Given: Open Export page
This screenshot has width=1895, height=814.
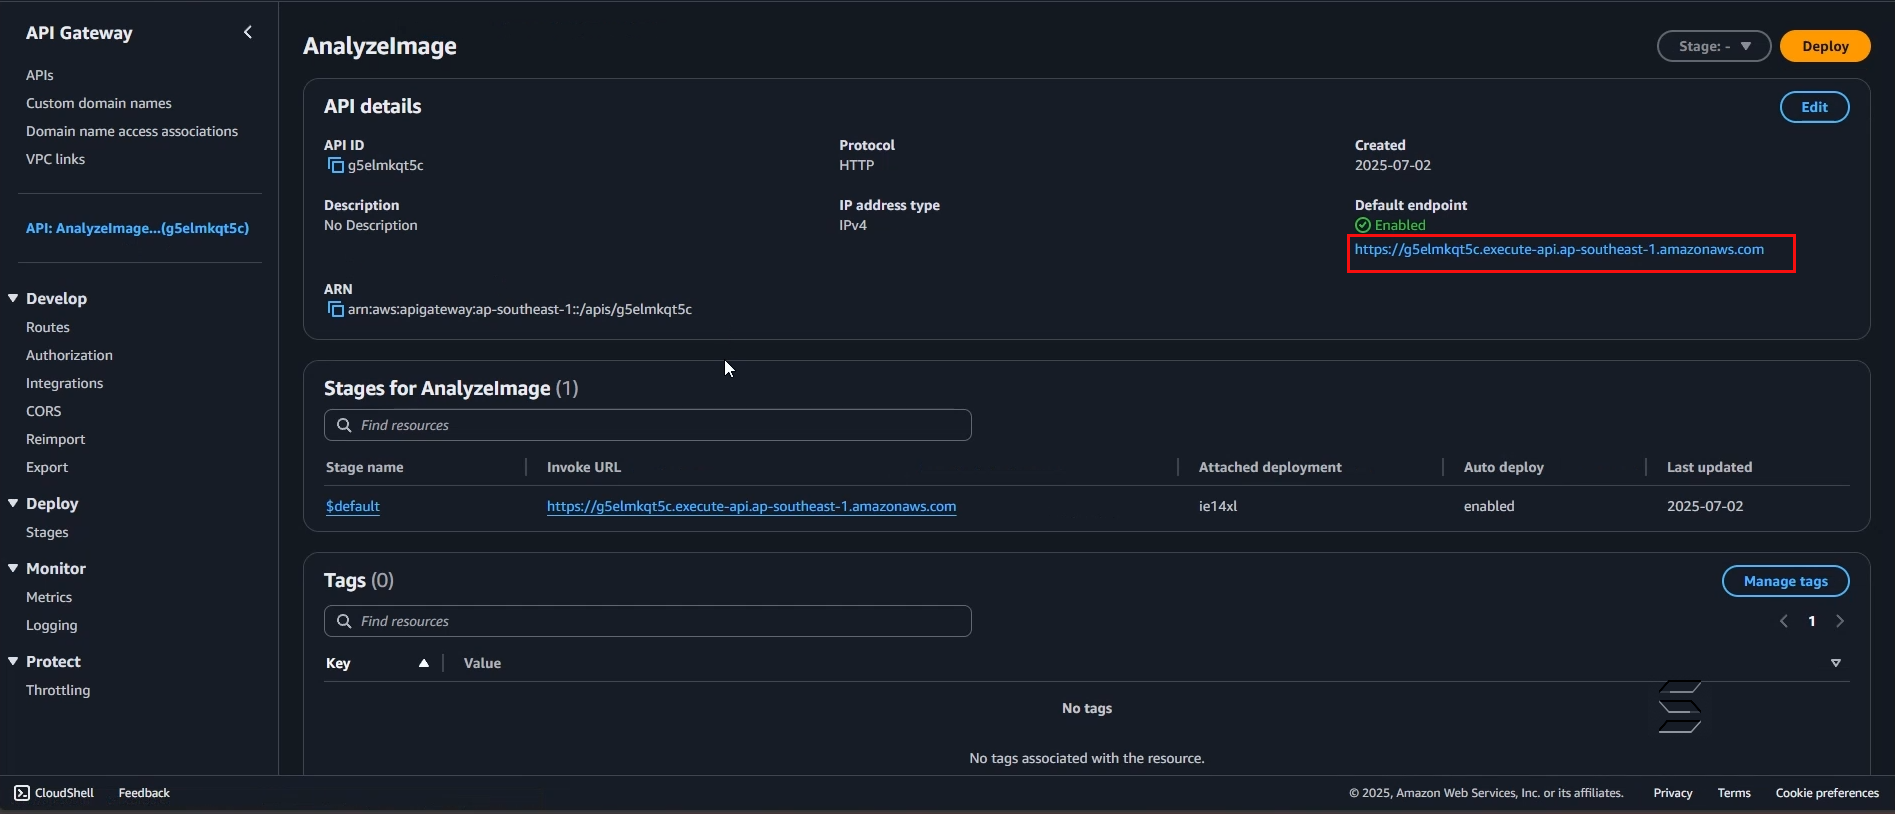Looking at the screenshot, I should click(x=47, y=467).
